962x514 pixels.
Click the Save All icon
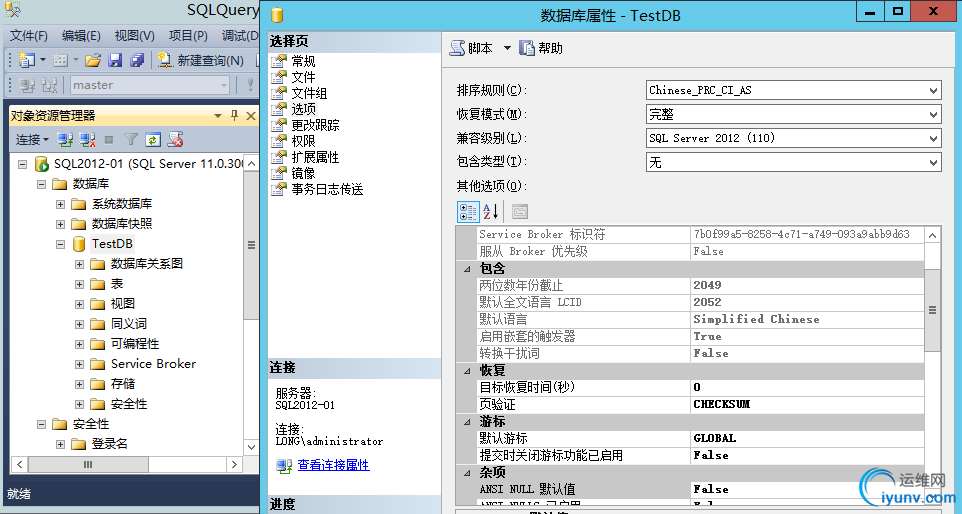point(137,60)
